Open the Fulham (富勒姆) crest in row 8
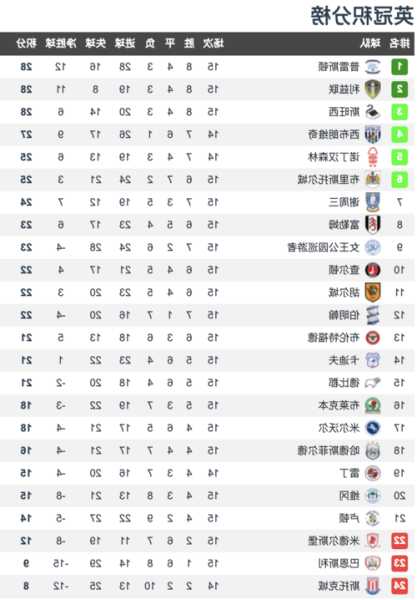Image resolution: width=417 pixels, height=600 pixels. point(372,225)
